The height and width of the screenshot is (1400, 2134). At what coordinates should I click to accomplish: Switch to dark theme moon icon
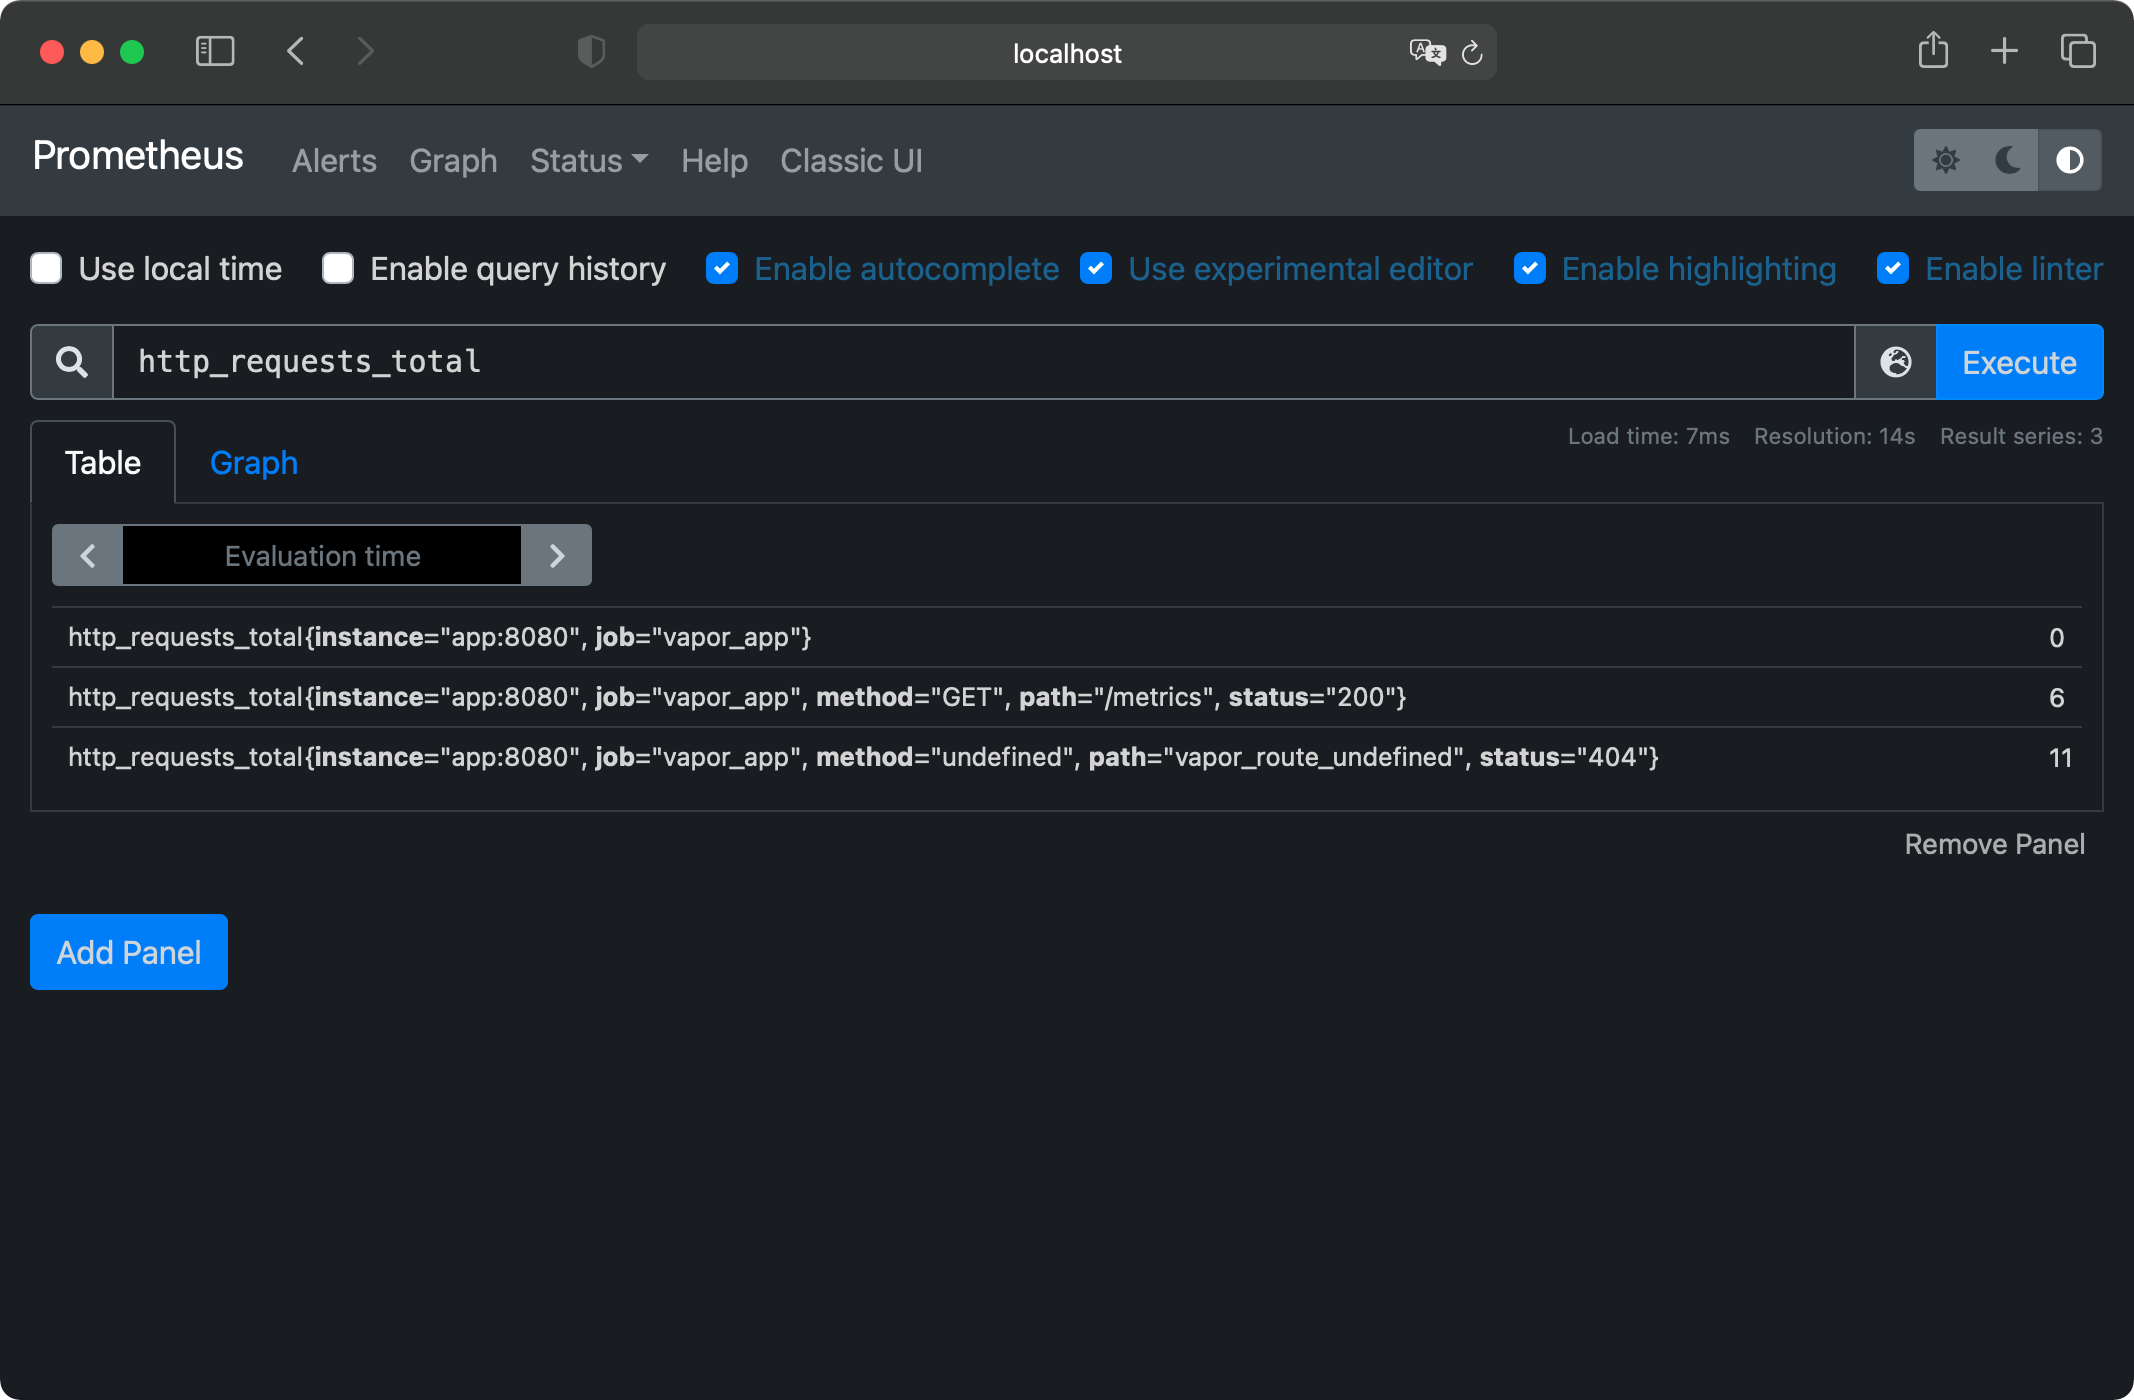(x=2007, y=160)
